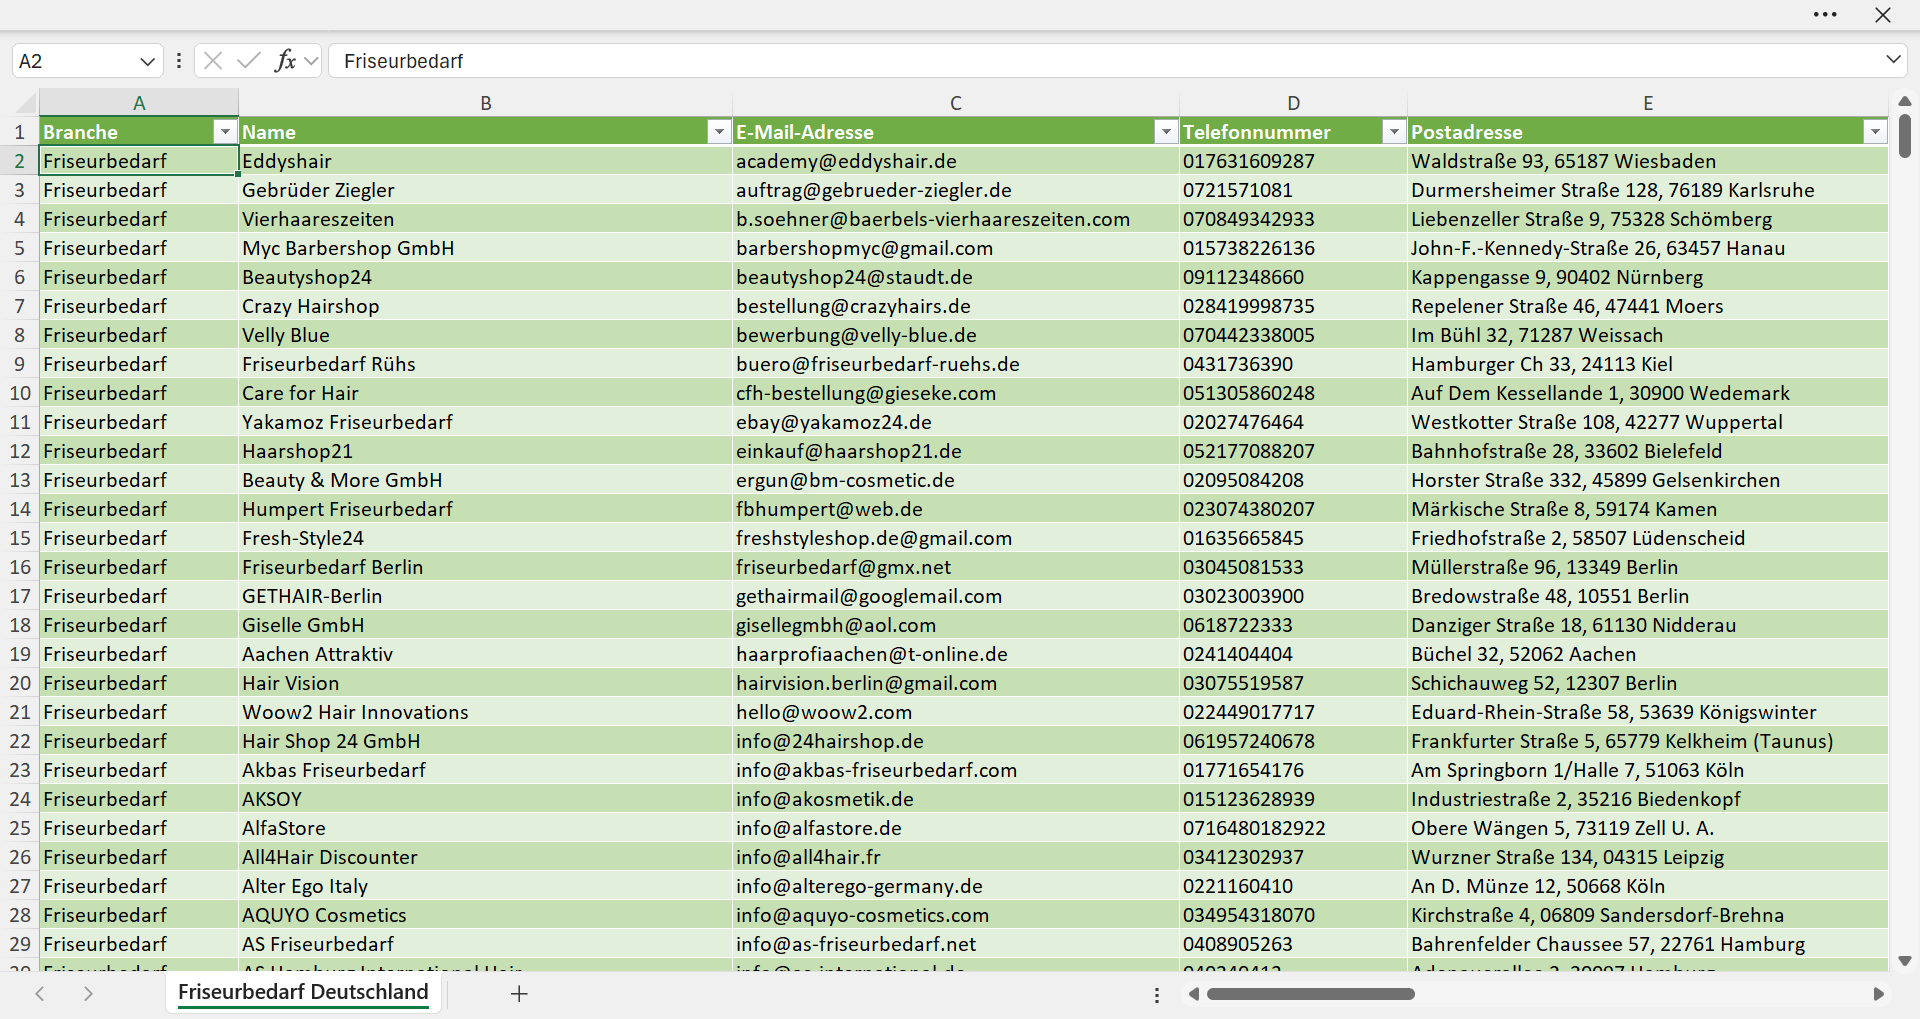Image resolution: width=1920 pixels, height=1019 pixels.
Task: Select column B header
Action: (x=486, y=103)
